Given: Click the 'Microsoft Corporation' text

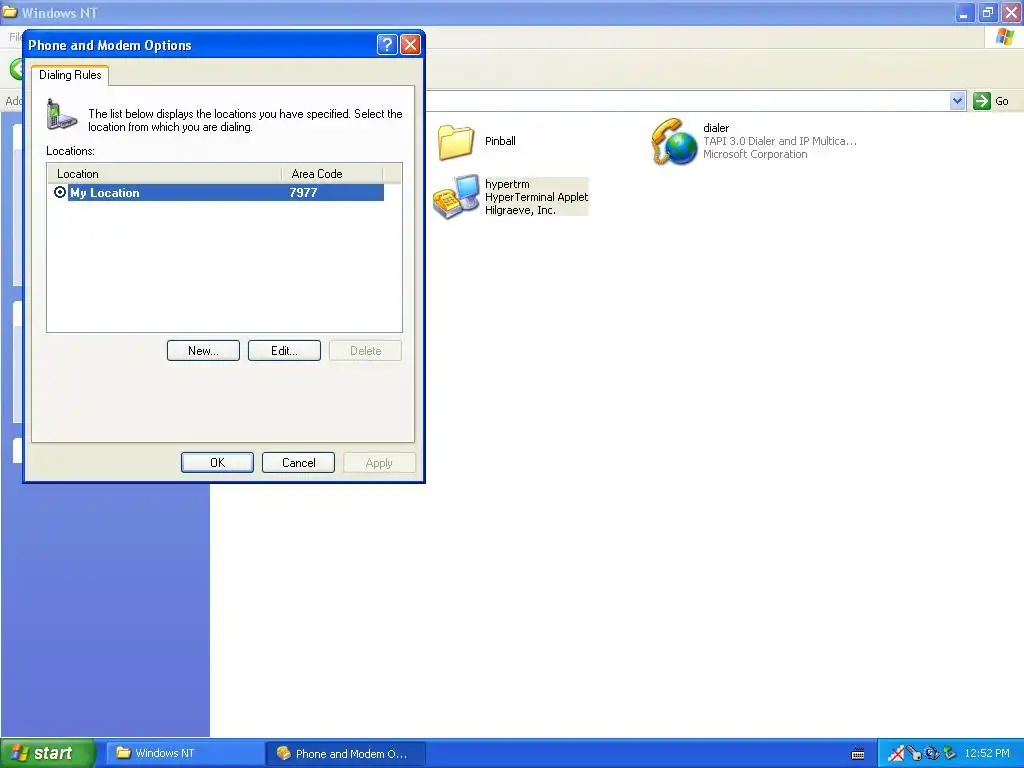Looking at the screenshot, I should click(x=755, y=154).
